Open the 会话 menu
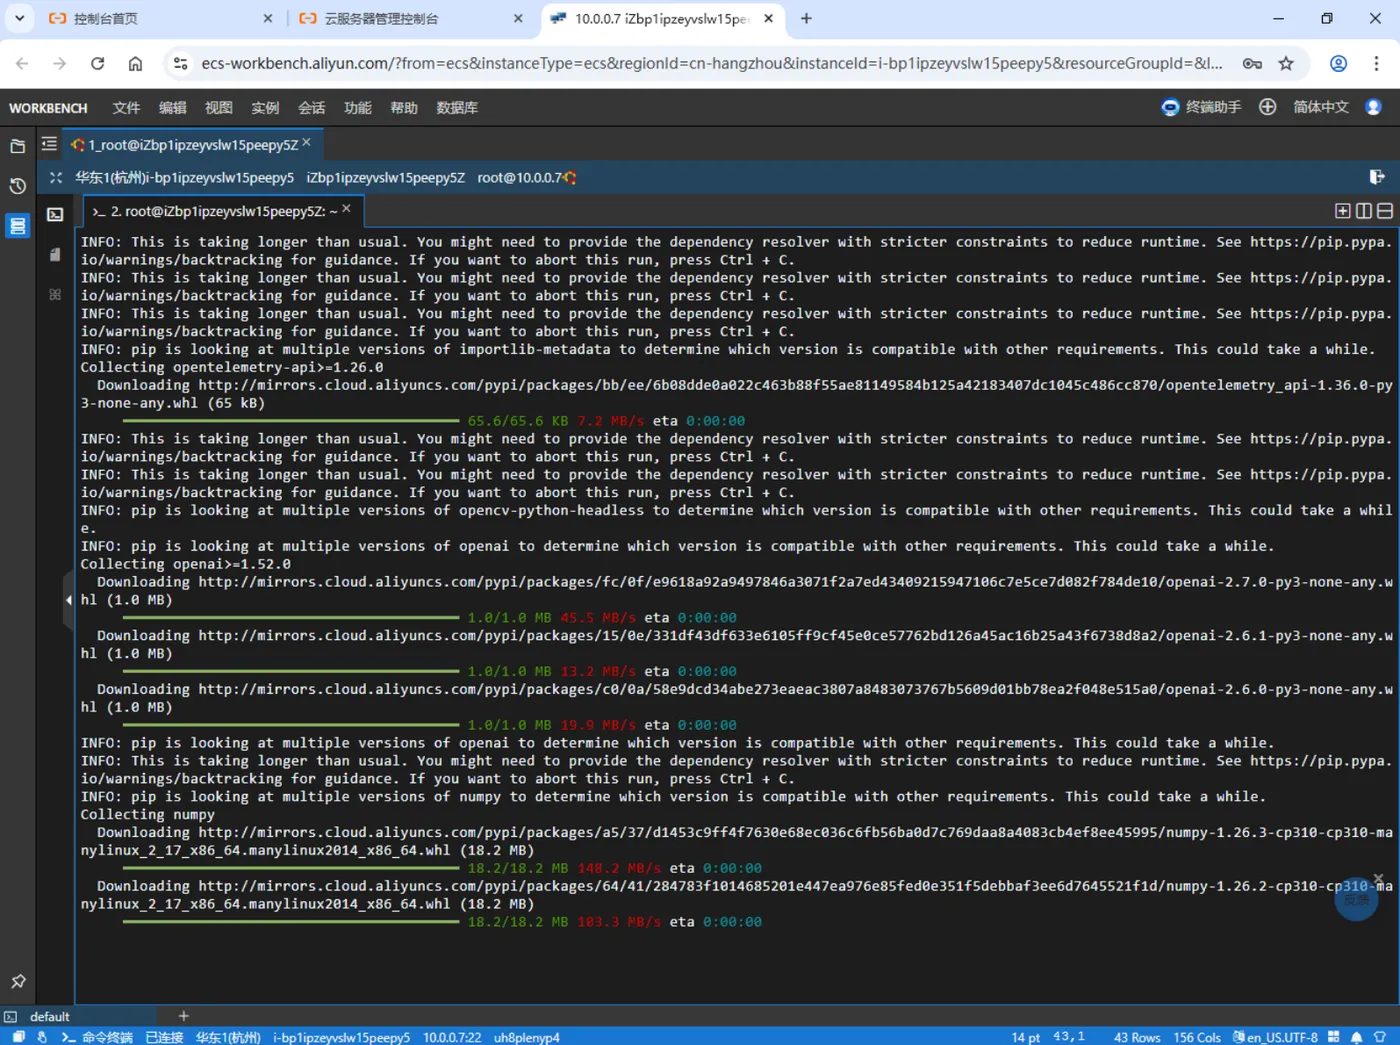 tap(312, 108)
